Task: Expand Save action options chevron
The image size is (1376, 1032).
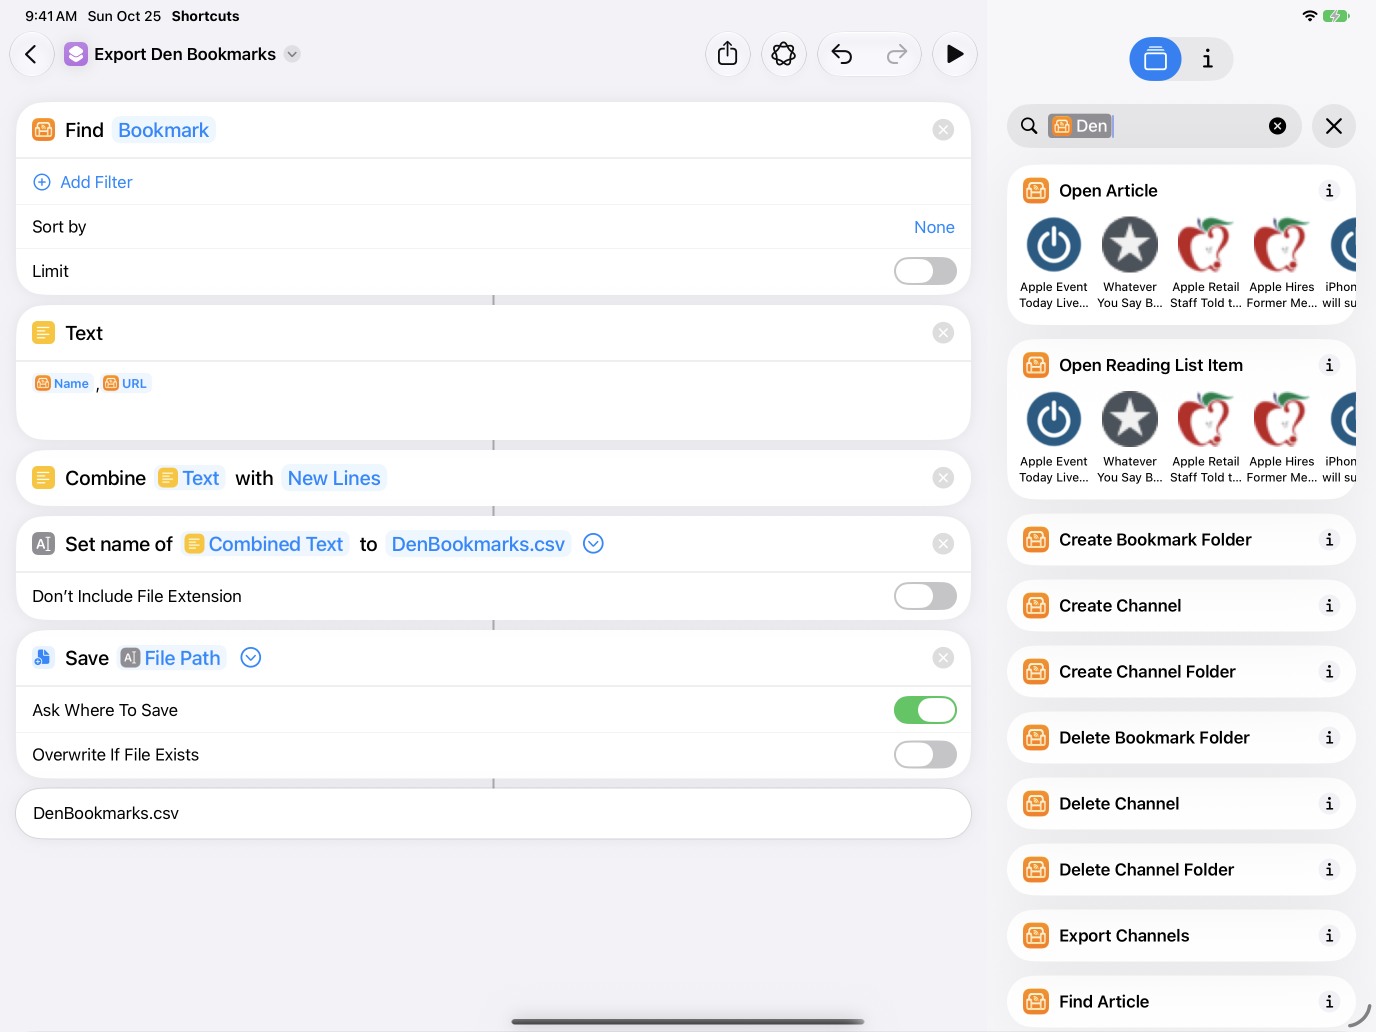Action: coord(251,658)
